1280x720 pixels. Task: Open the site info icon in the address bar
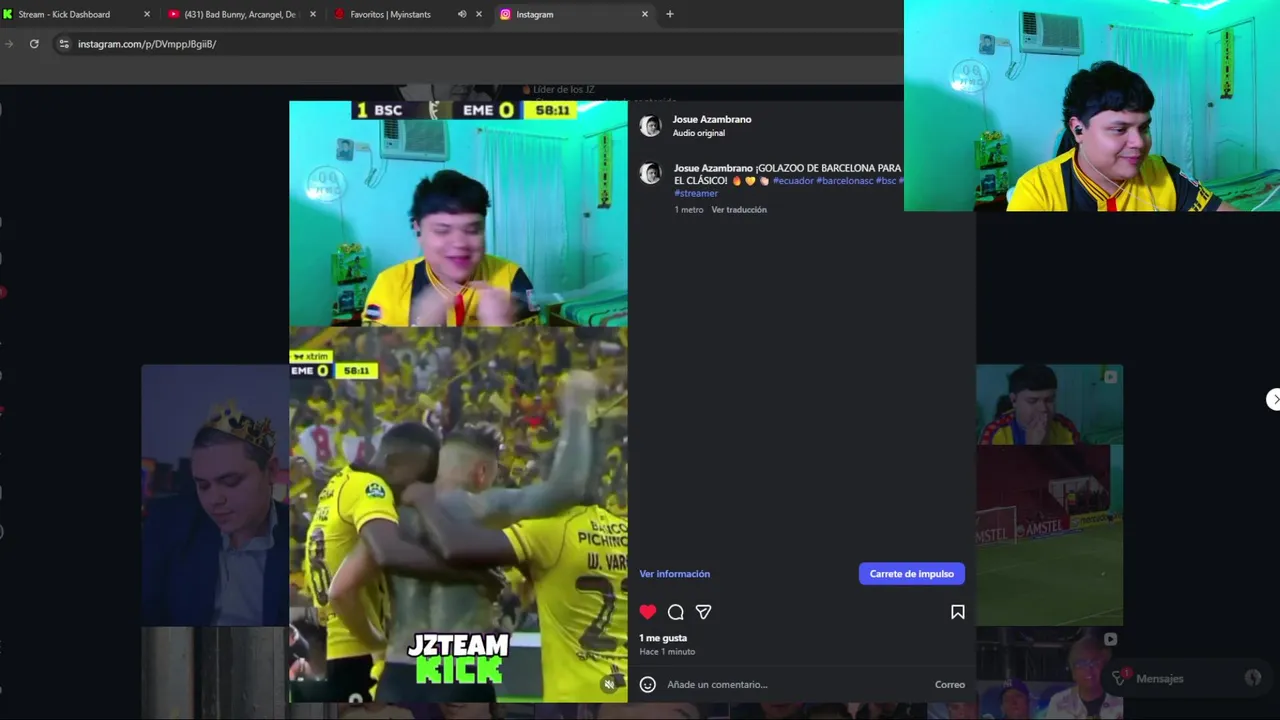coord(64,44)
